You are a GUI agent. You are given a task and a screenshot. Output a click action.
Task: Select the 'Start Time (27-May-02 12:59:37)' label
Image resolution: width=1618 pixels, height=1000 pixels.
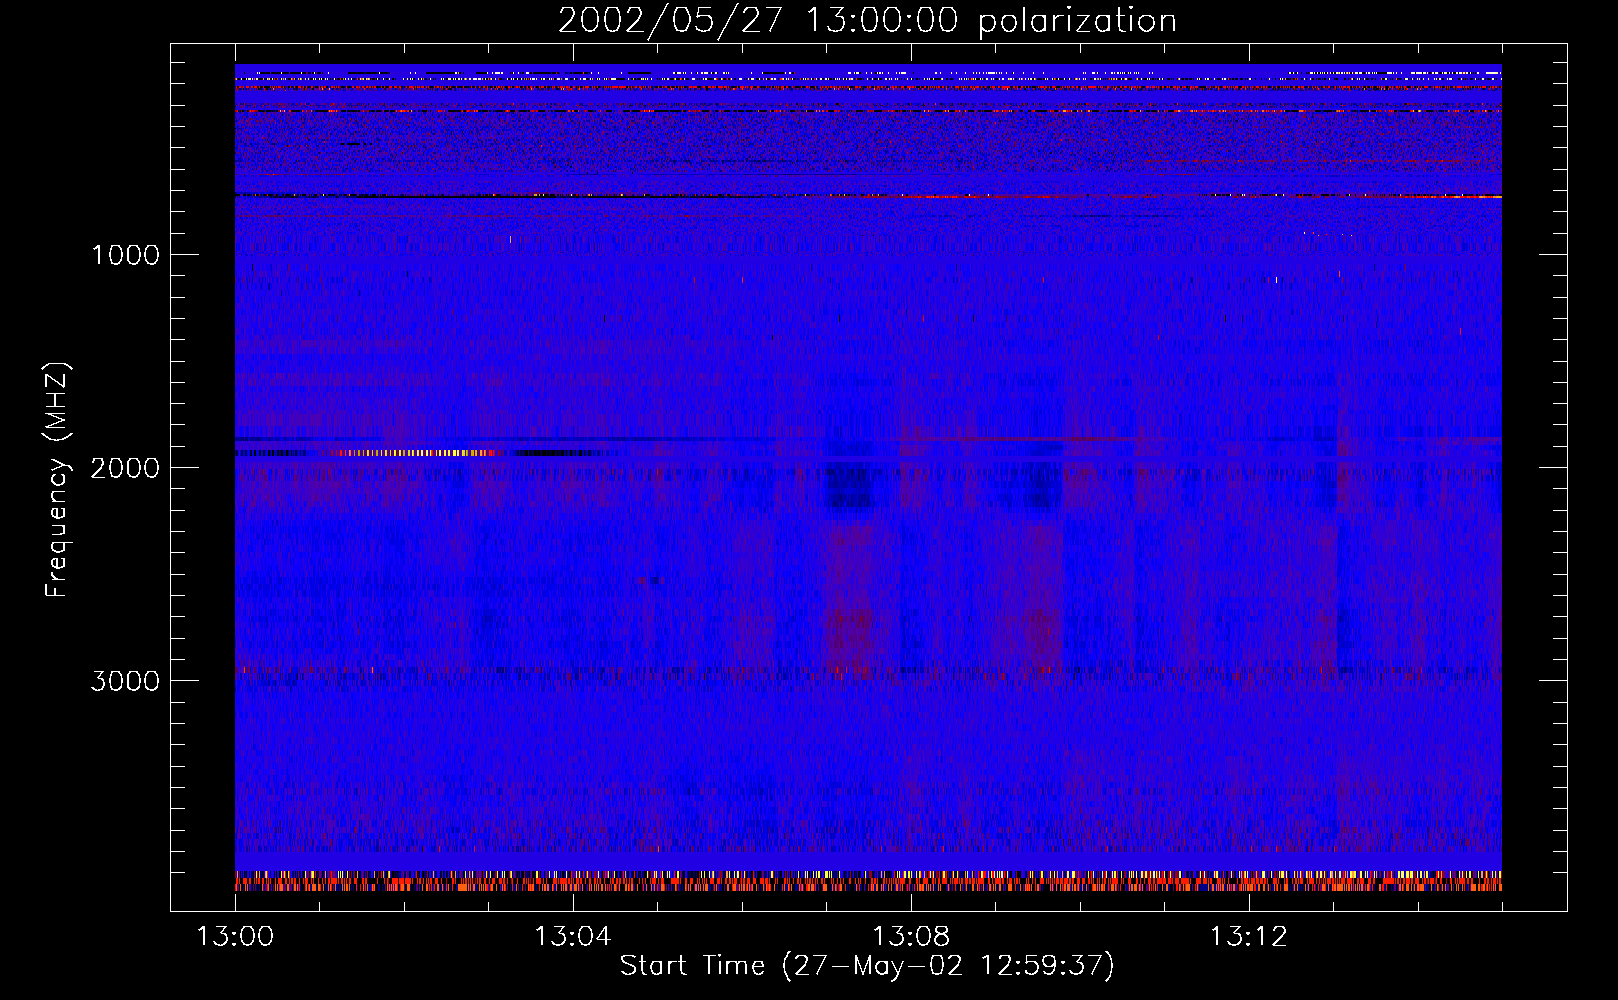coord(867,966)
